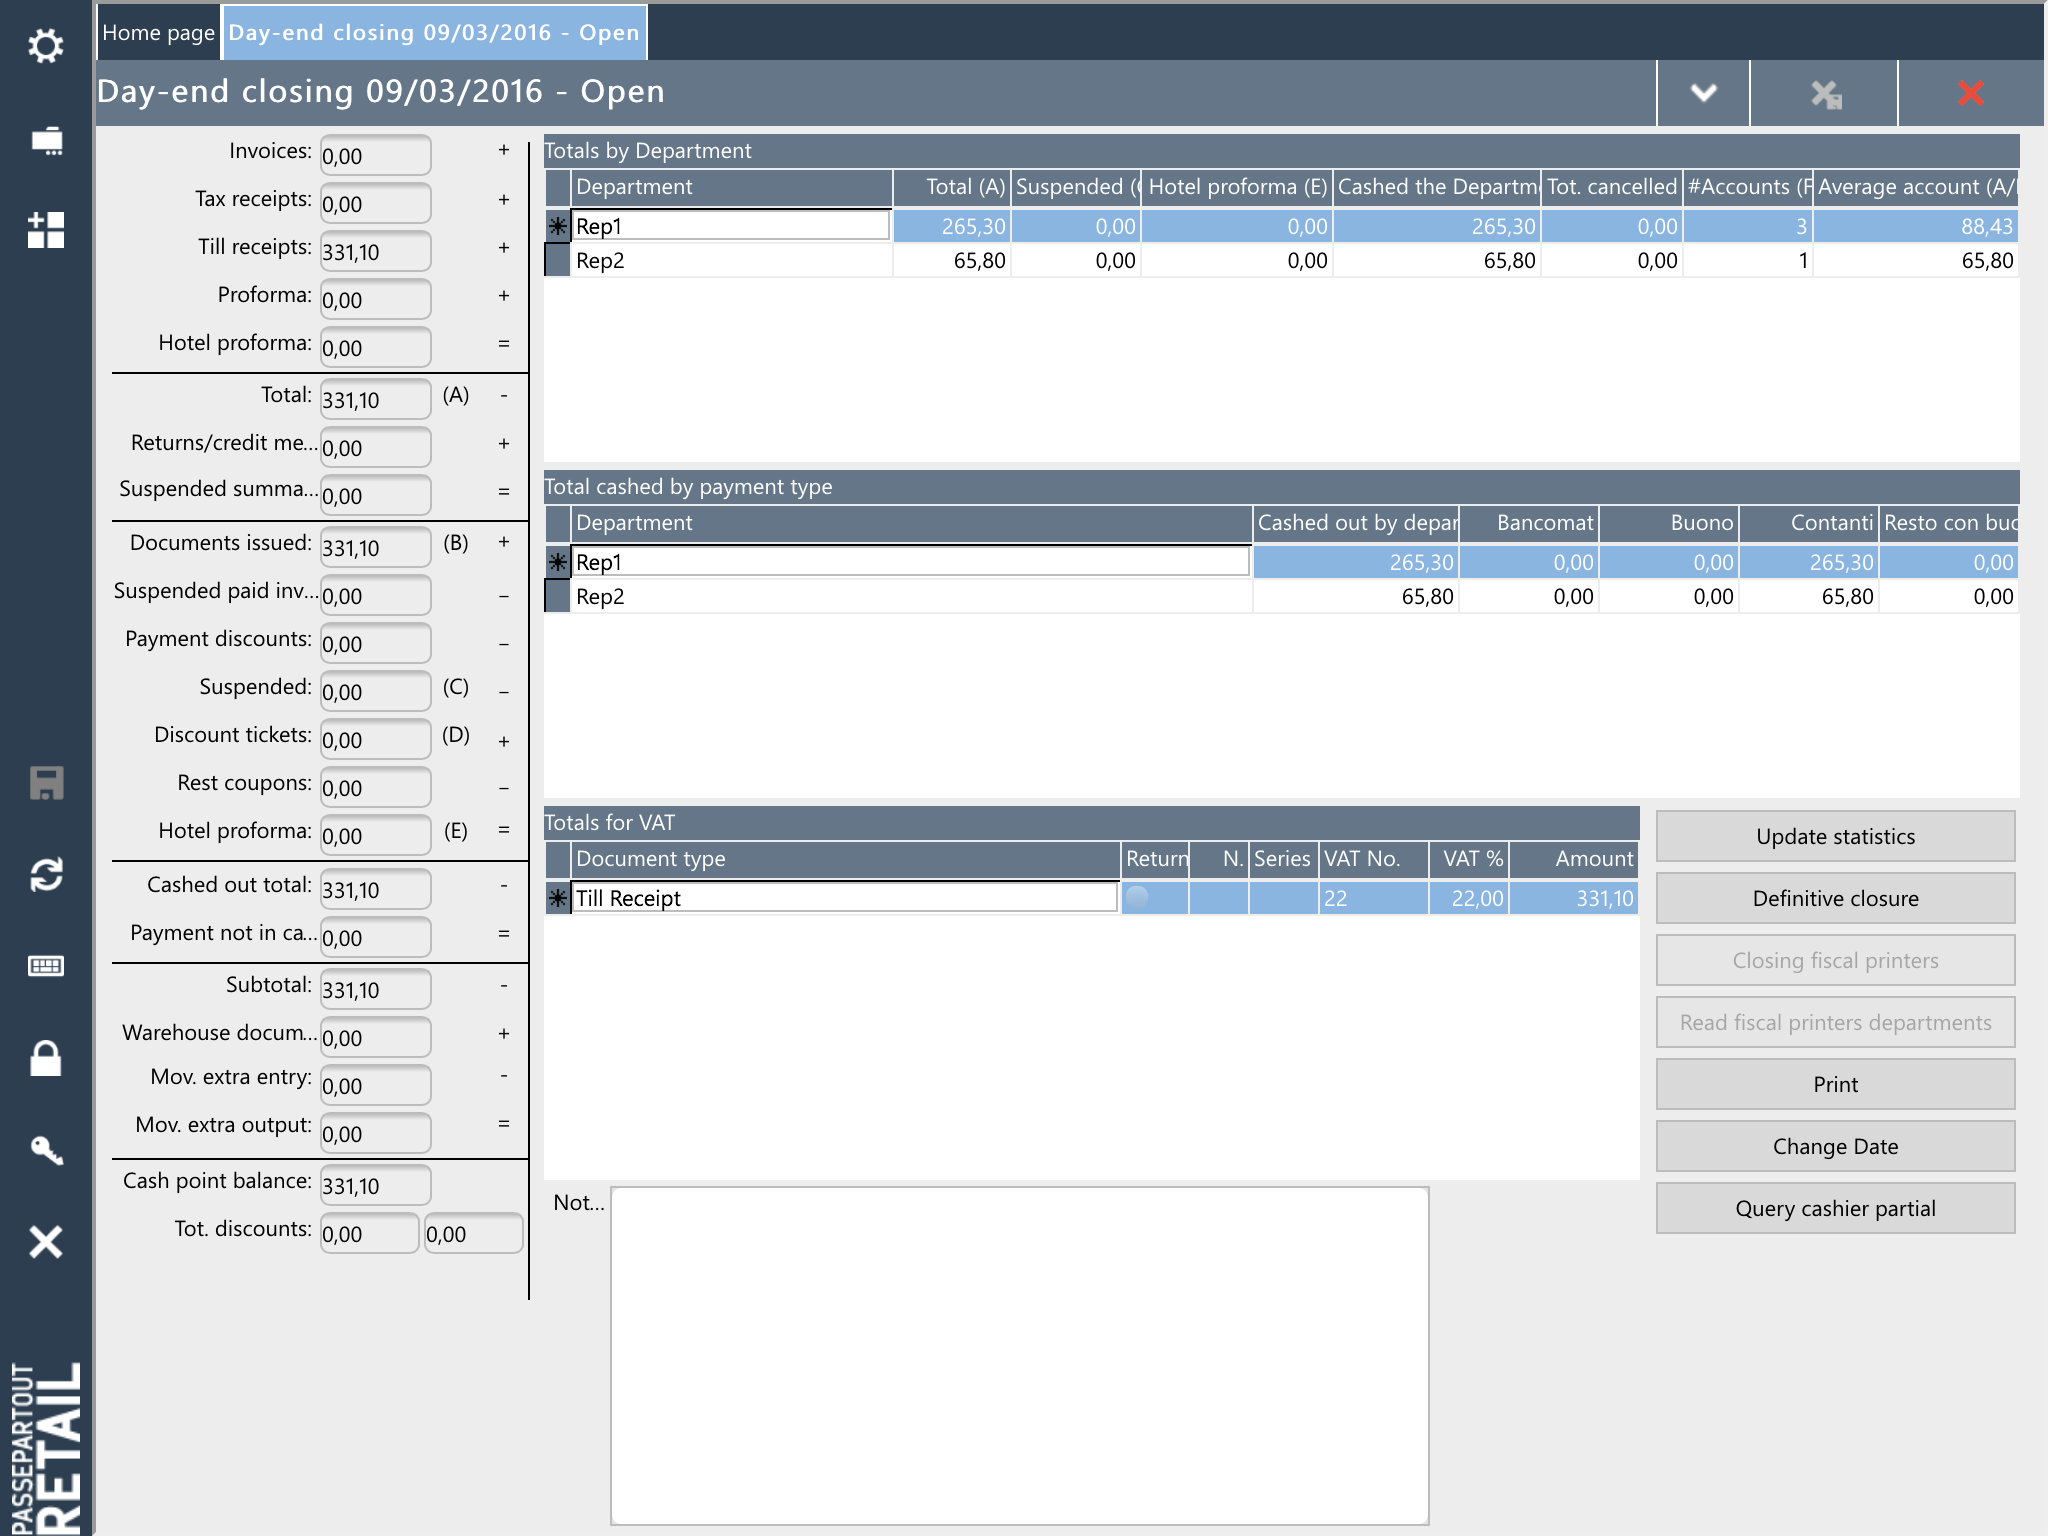Click the Buono column header
Screen dimensions: 2048x1536
[1669, 523]
